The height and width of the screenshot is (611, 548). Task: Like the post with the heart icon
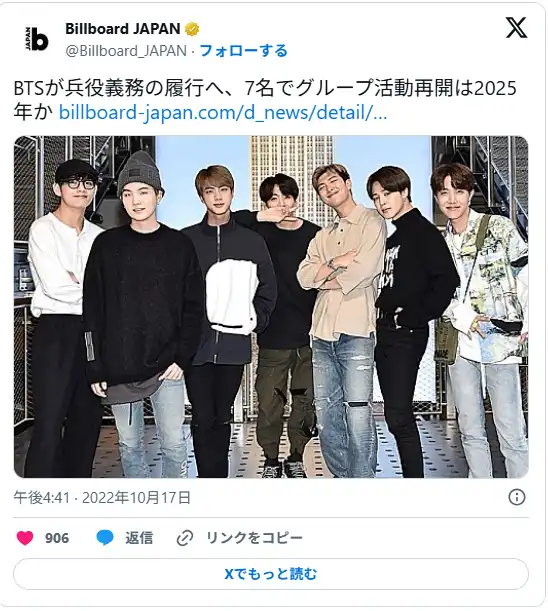pyautogui.click(x=25, y=538)
